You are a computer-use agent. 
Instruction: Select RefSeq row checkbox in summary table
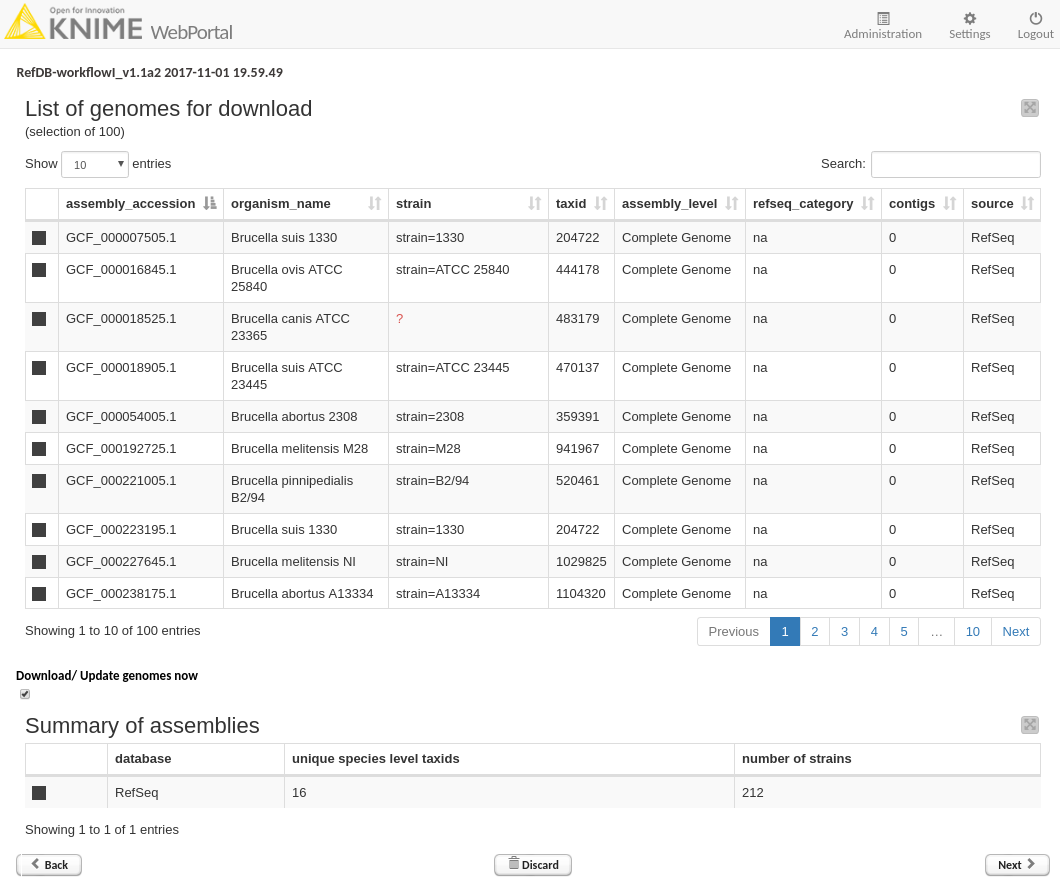pos(39,793)
